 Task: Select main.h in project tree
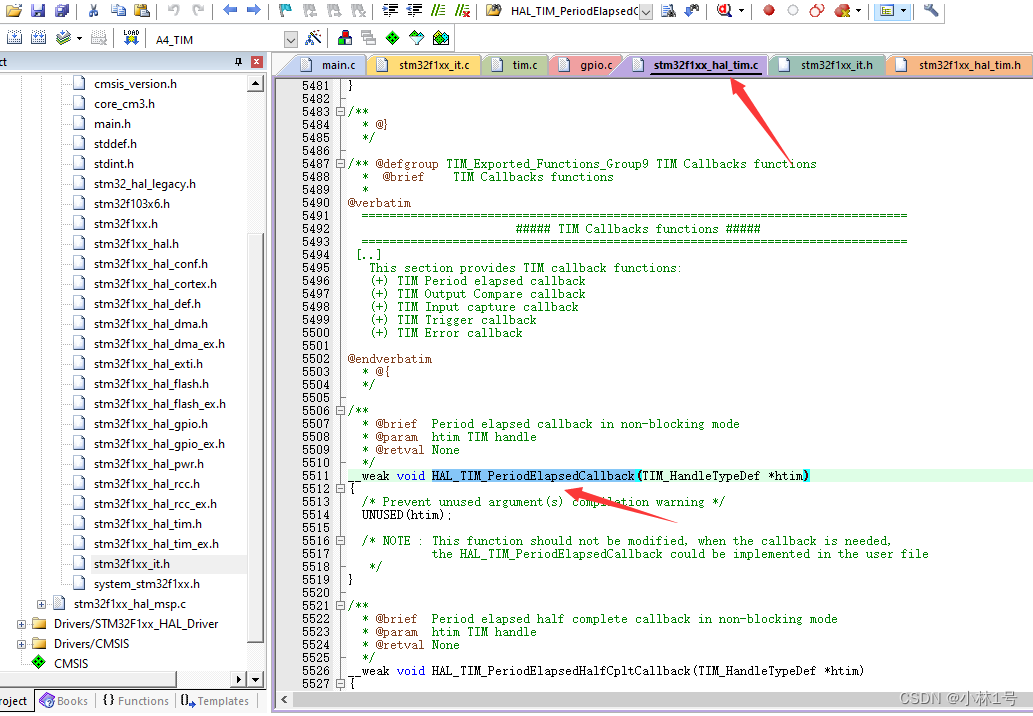point(112,124)
